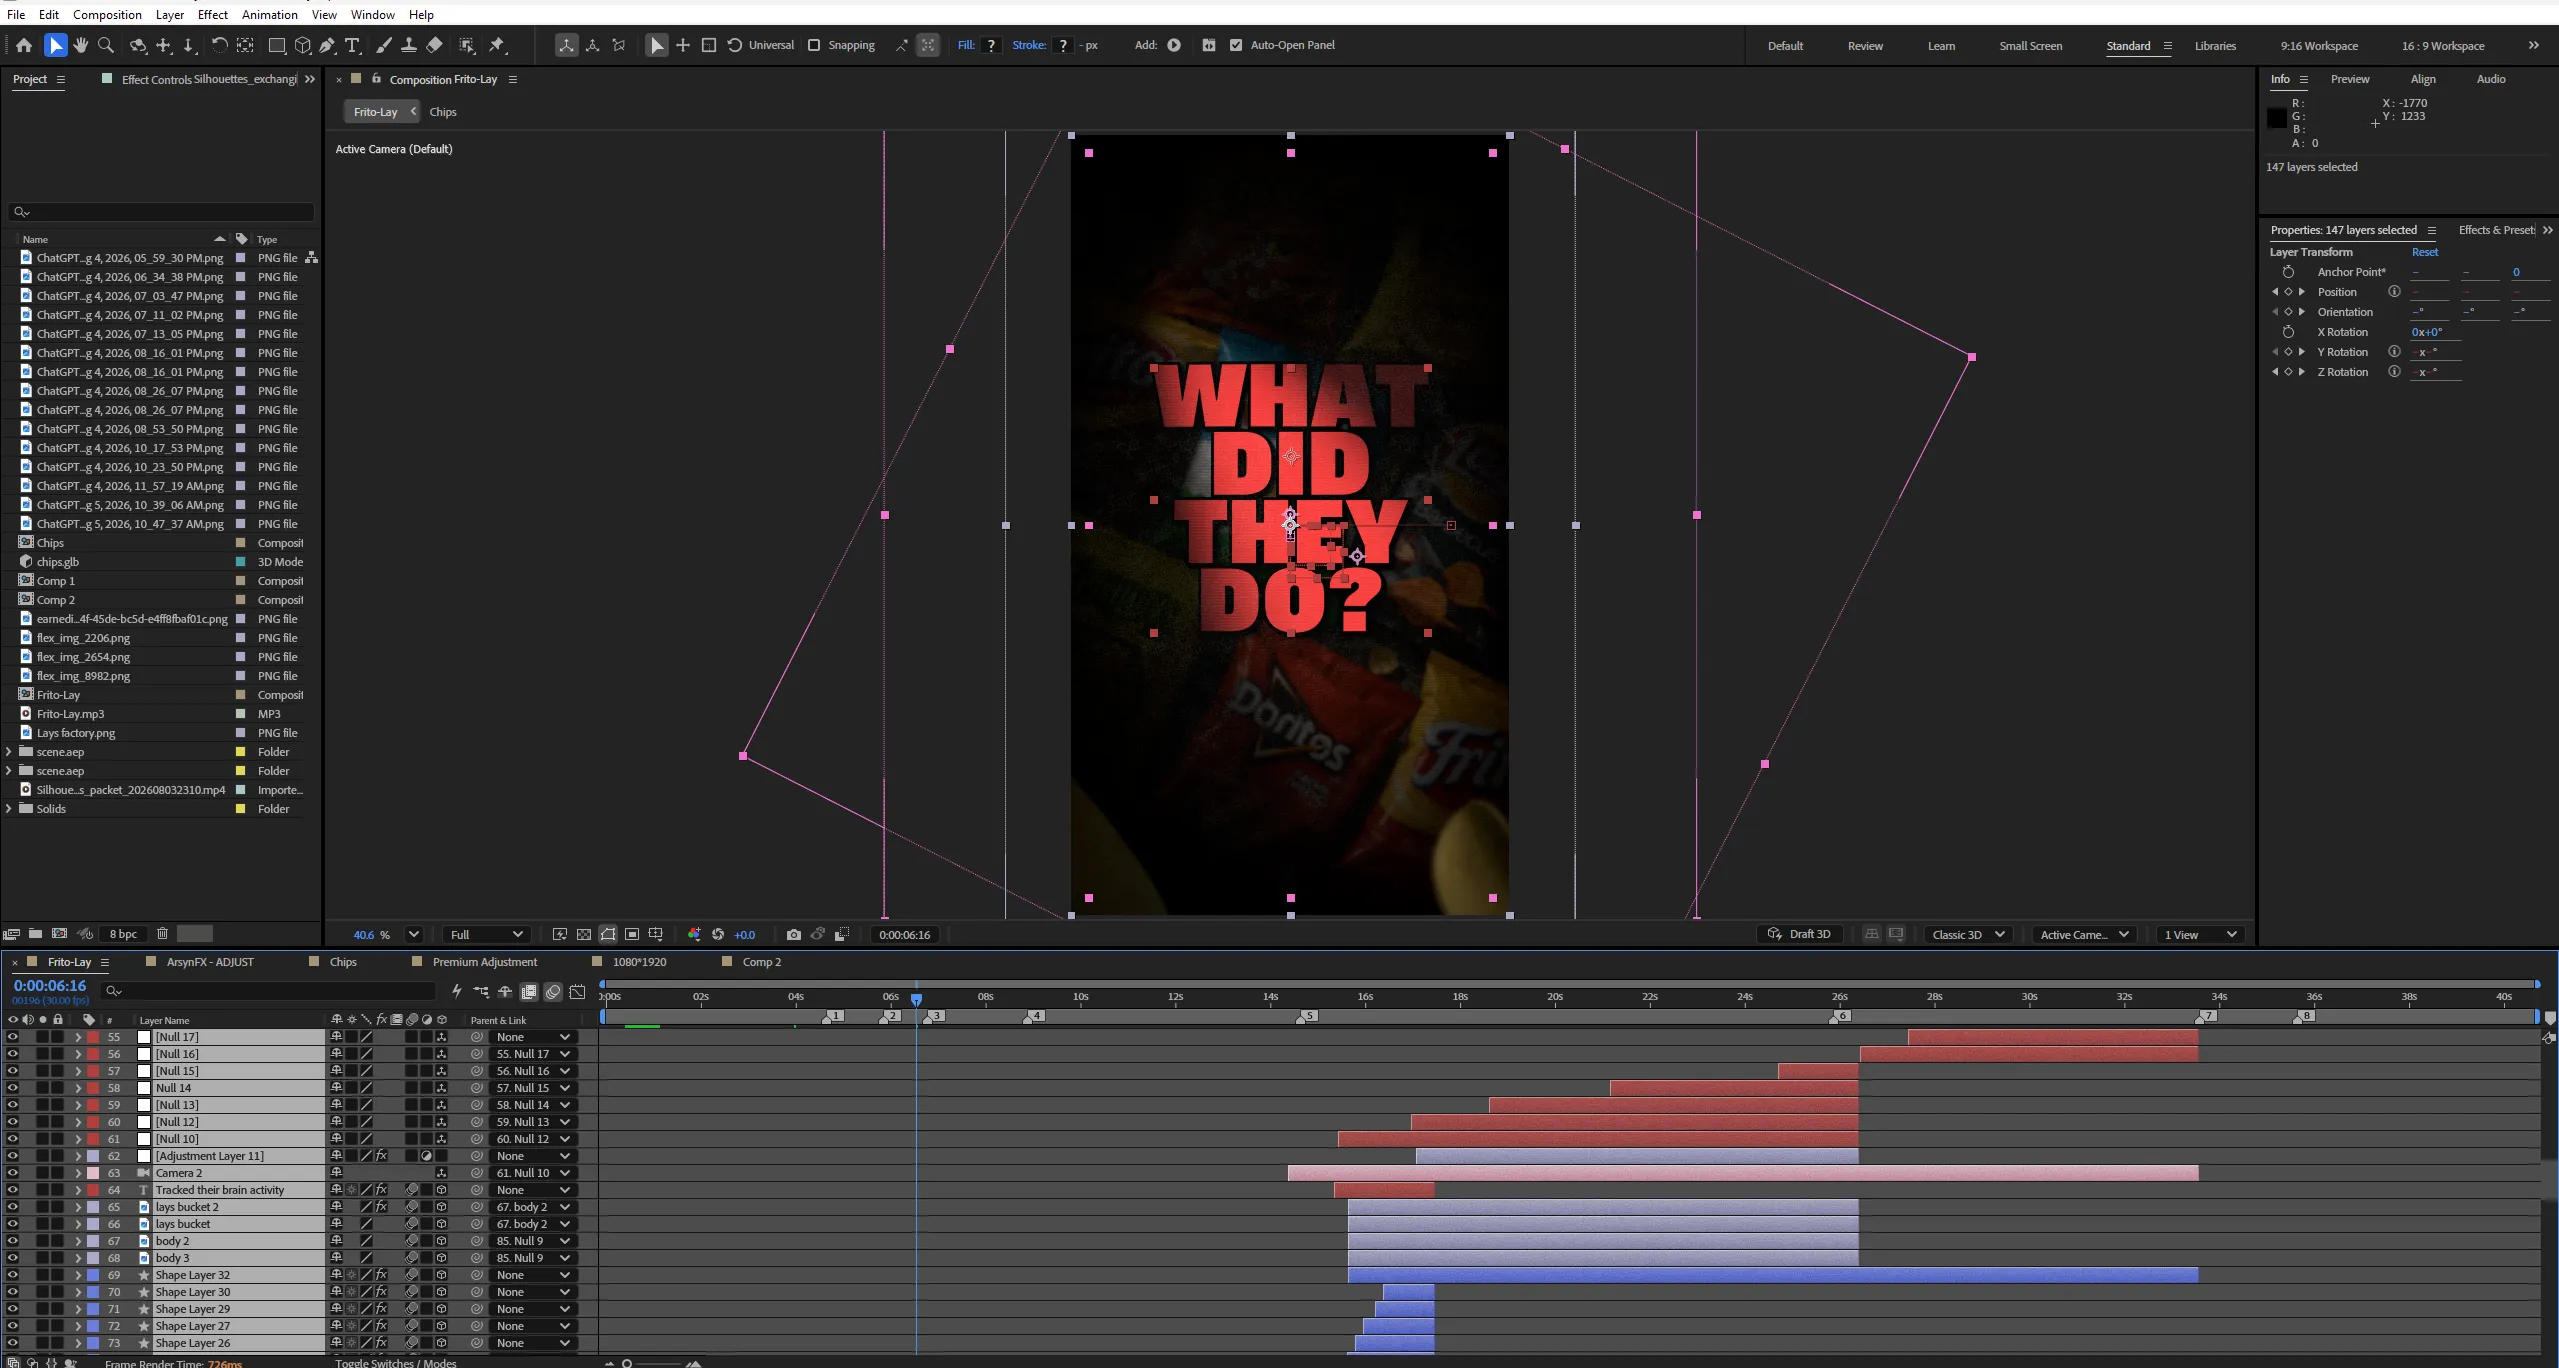Select the Pen tool
Screen dimensions: 2559x1368
(x=327, y=45)
